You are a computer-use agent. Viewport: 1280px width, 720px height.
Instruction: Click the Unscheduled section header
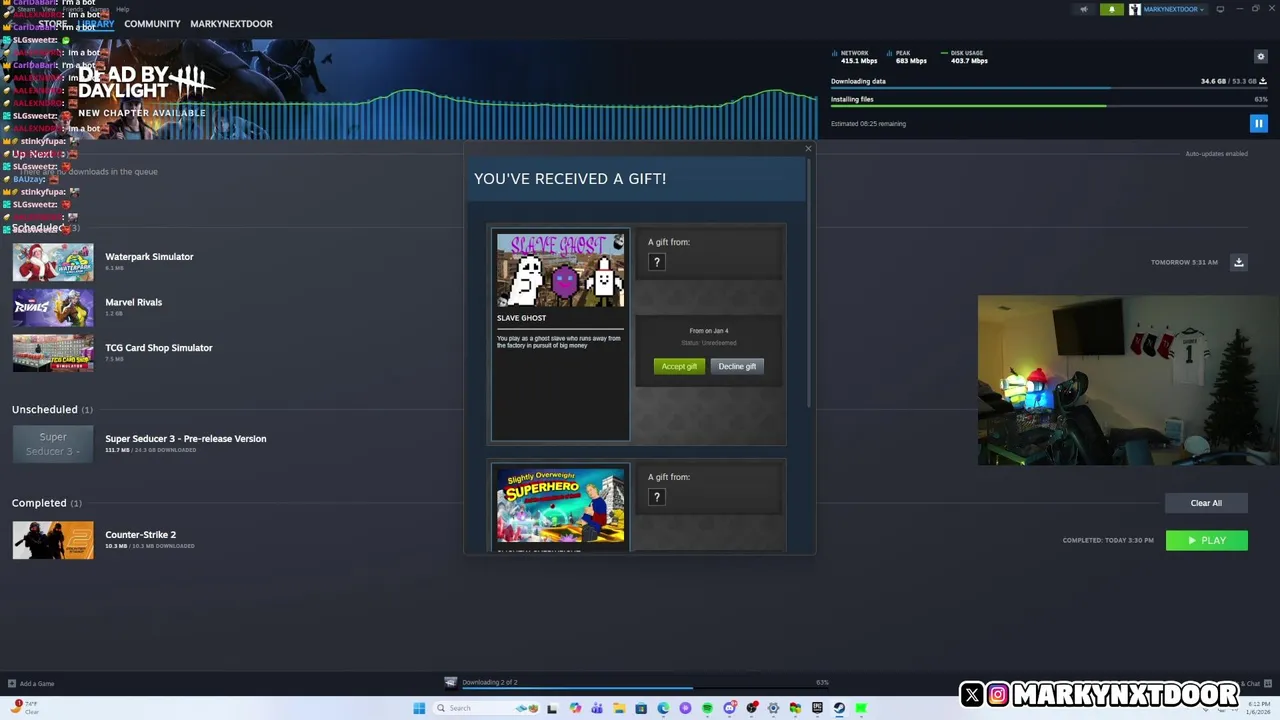click(52, 409)
